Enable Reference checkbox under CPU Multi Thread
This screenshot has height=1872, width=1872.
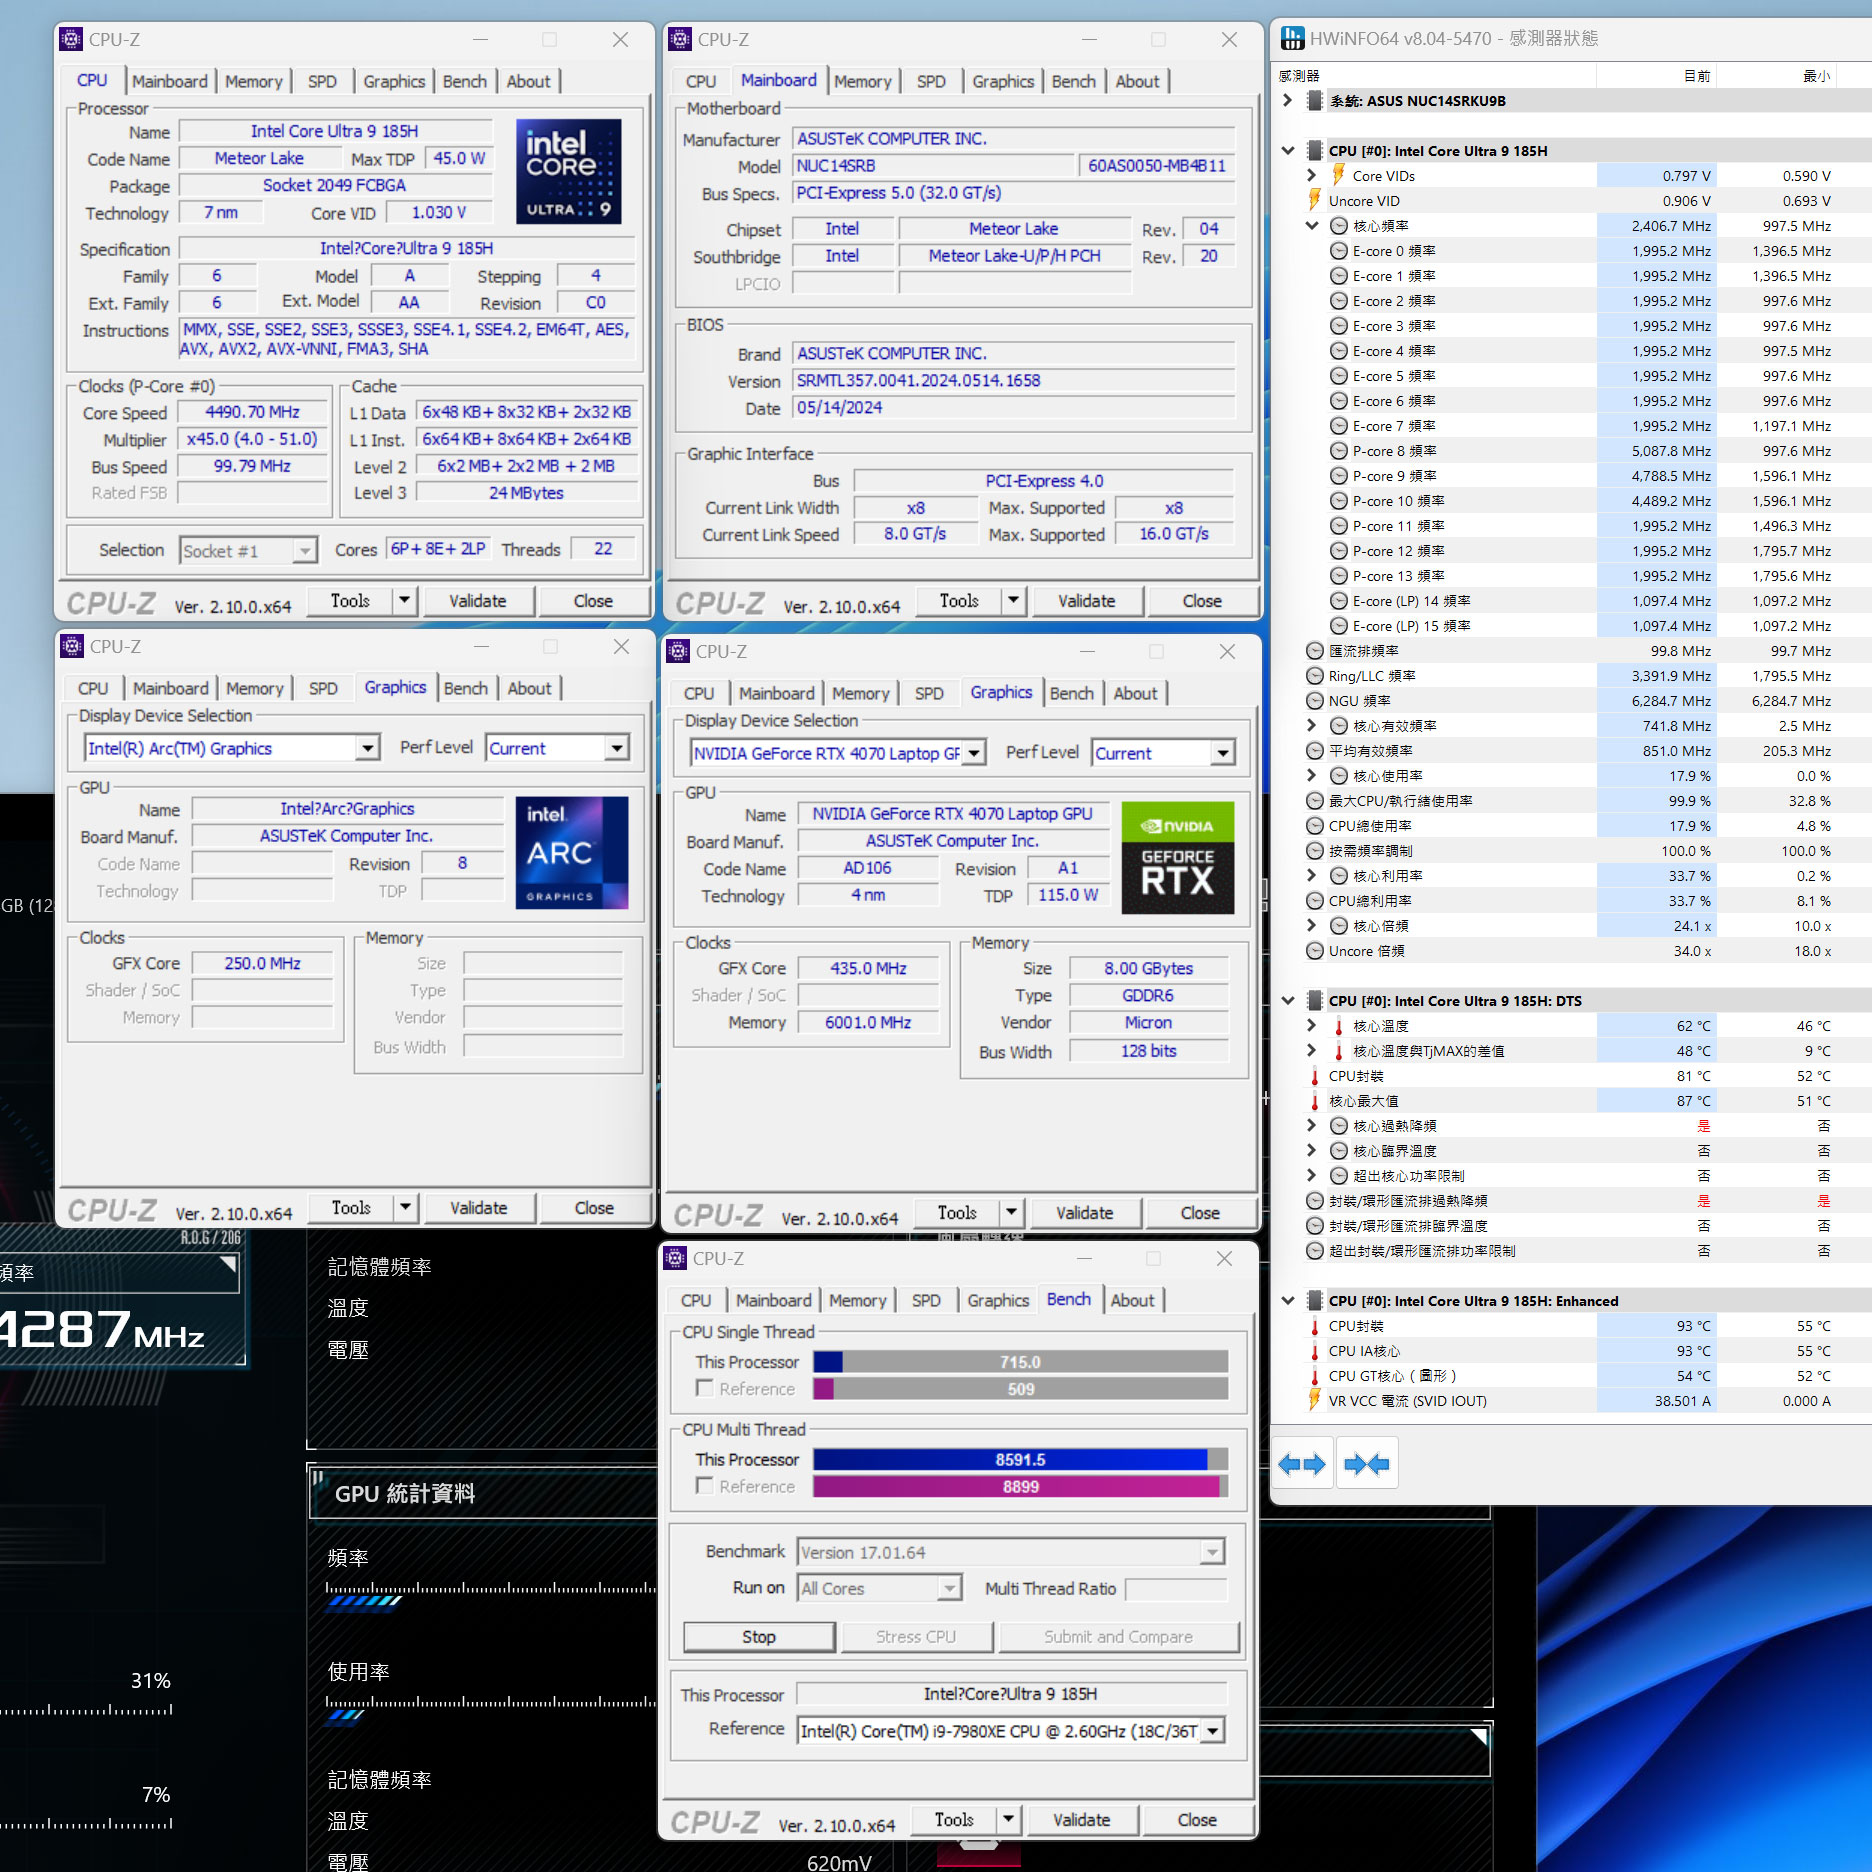click(705, 1485)
